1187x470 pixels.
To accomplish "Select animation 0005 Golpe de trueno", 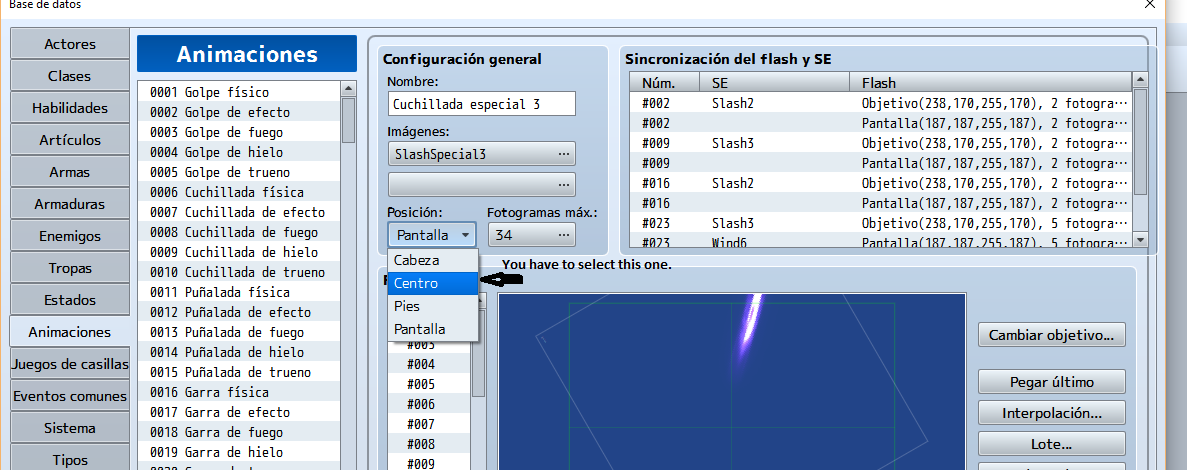I will 239,173.
